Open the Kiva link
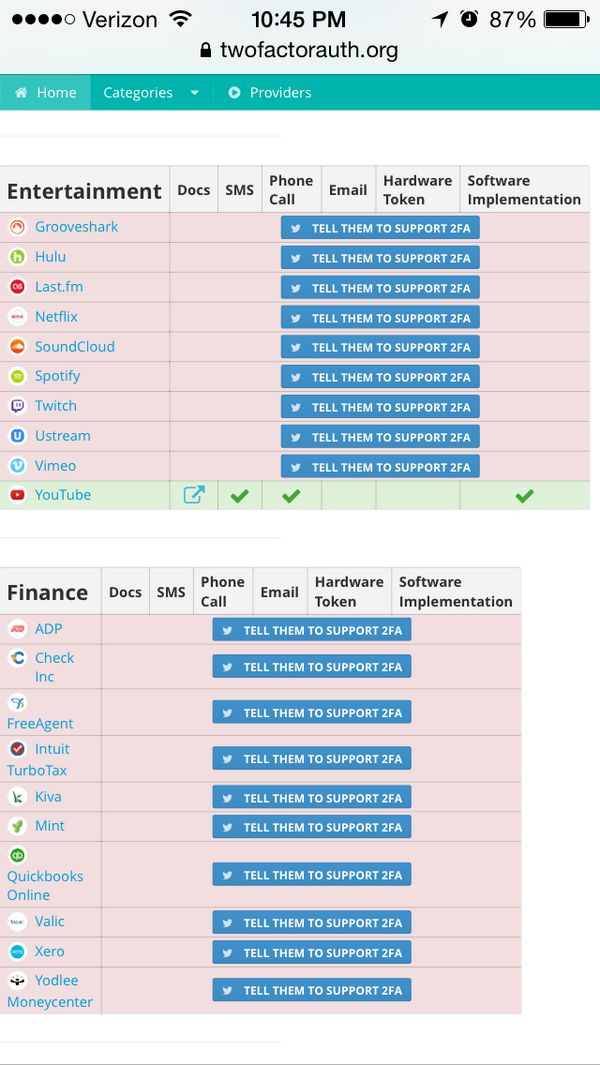 click(48, 796)
